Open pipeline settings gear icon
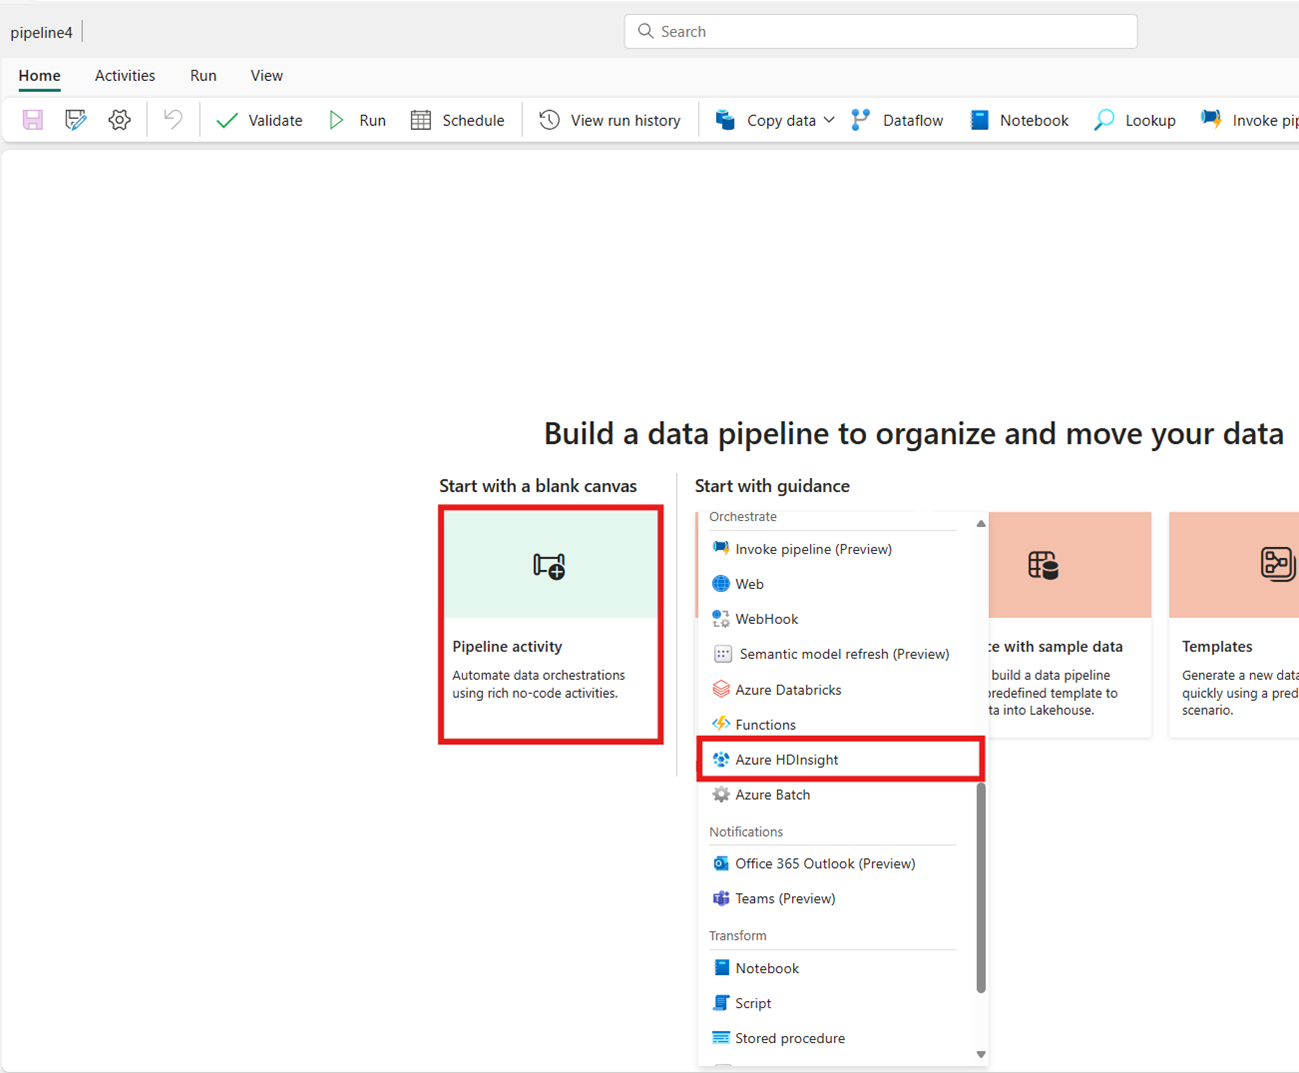Viewport: 1299px width, 1073px height. 120,120
